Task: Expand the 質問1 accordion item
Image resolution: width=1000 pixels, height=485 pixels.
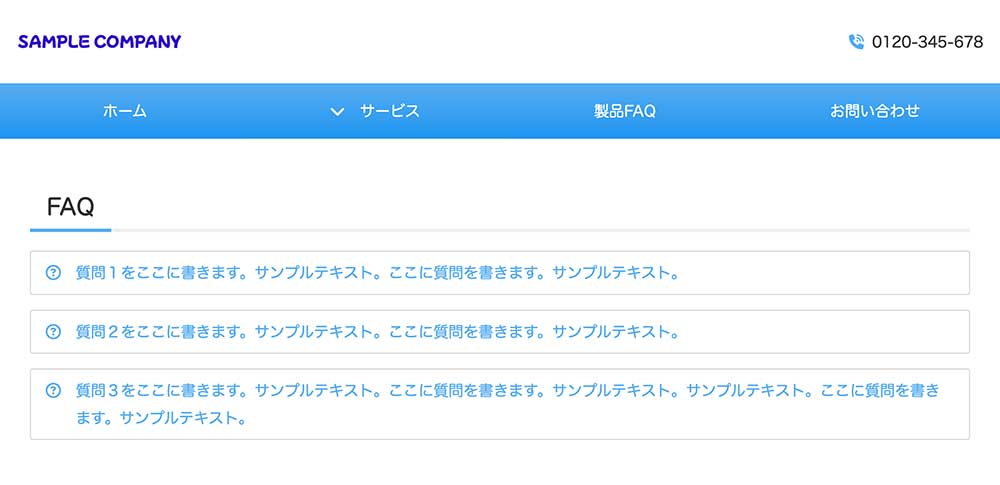Action: tap(500, 272)
